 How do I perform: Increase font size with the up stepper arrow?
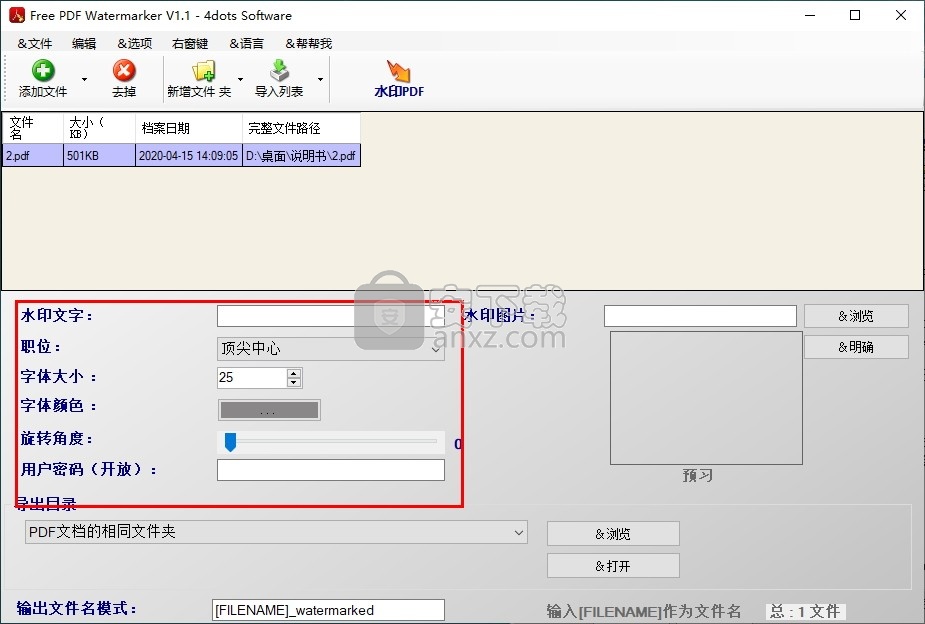(x=294, y=373)
